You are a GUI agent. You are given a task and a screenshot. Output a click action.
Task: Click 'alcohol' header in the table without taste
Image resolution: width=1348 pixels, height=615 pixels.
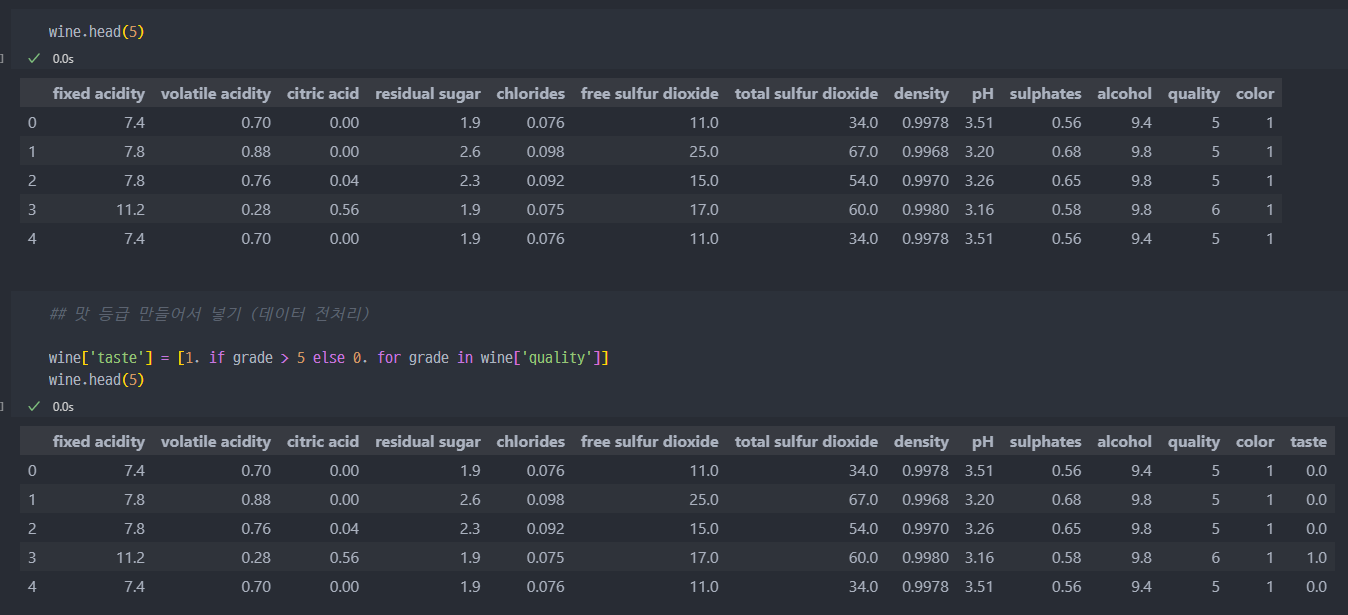[1125, 94]
